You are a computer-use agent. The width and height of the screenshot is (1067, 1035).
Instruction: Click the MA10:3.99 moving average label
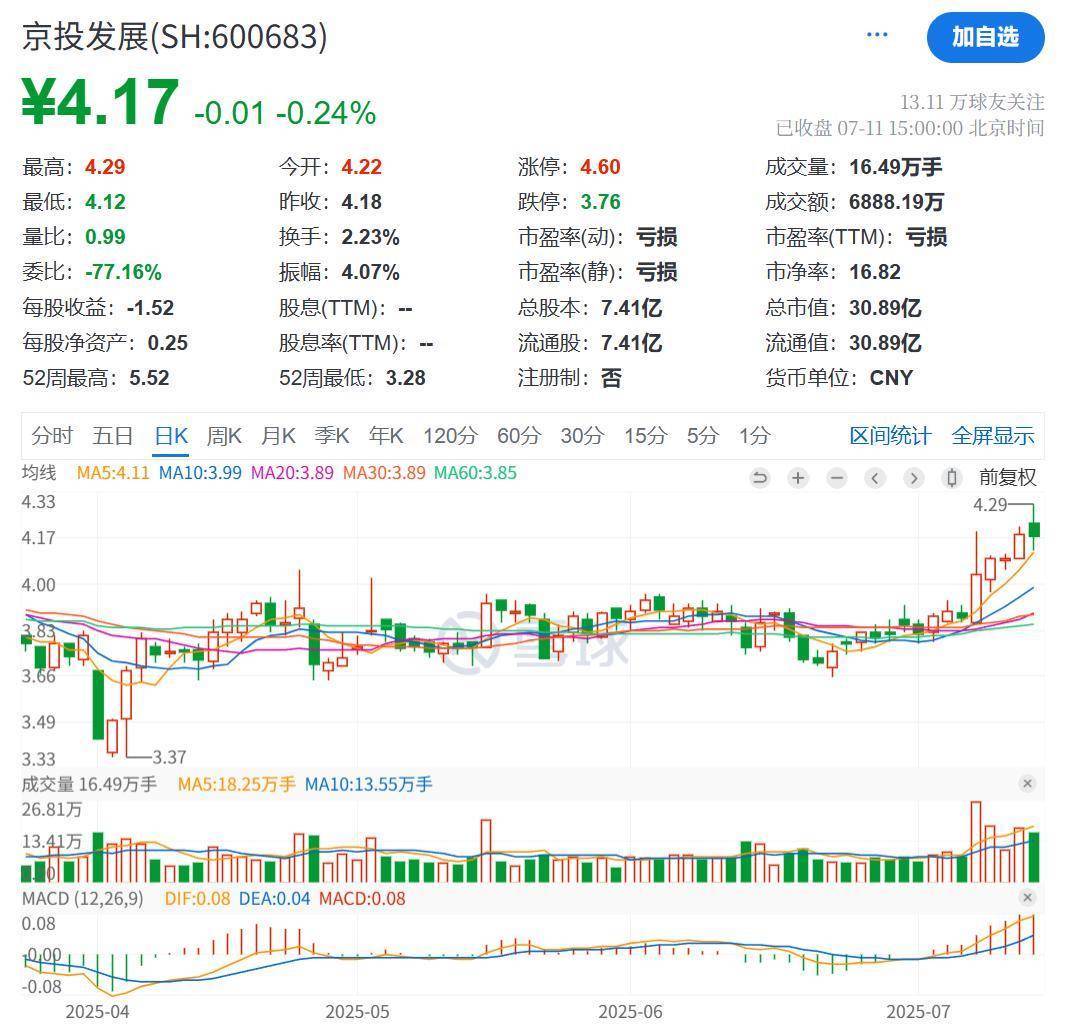point(200,472)
